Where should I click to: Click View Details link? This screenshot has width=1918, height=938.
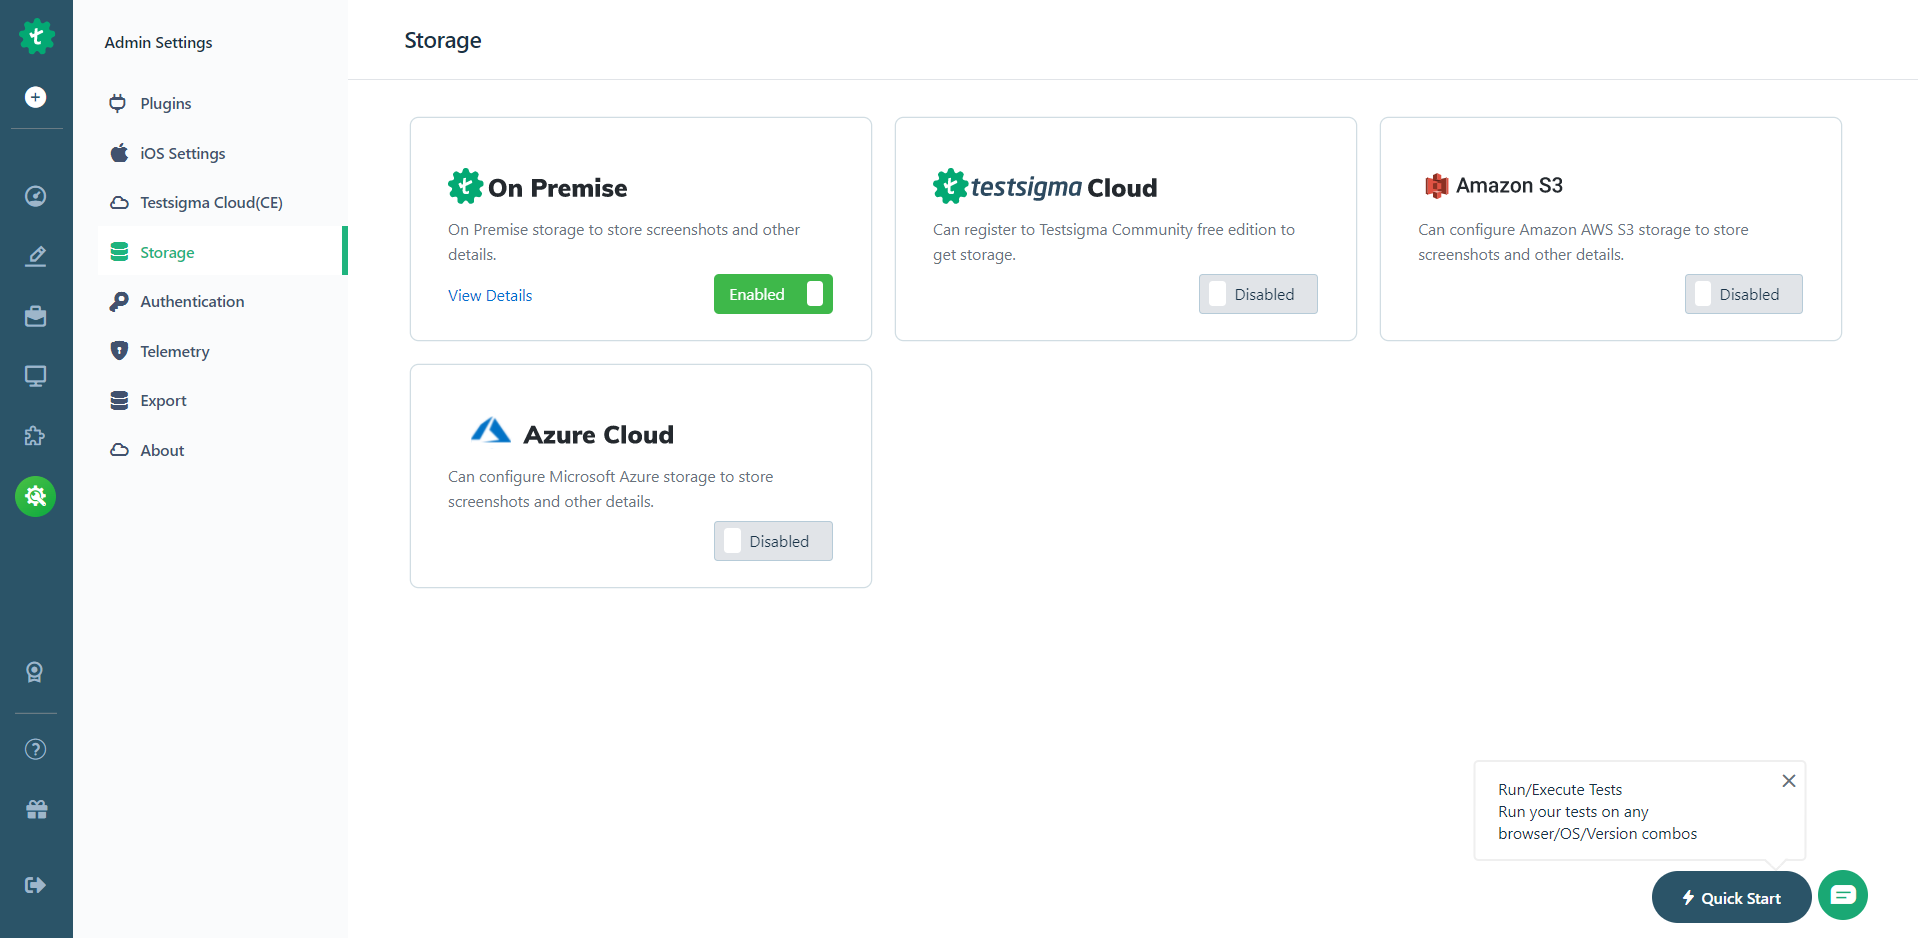[x=490, y=295]
